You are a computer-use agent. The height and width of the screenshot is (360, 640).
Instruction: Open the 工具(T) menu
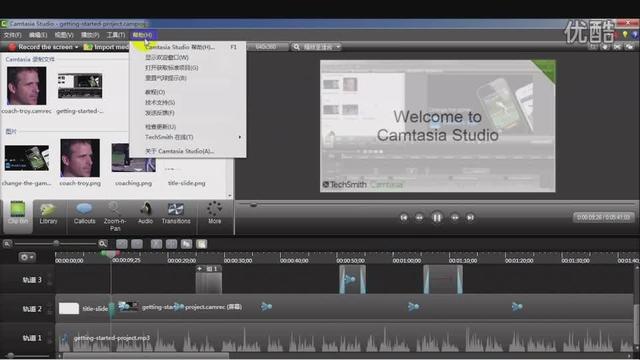116,35
